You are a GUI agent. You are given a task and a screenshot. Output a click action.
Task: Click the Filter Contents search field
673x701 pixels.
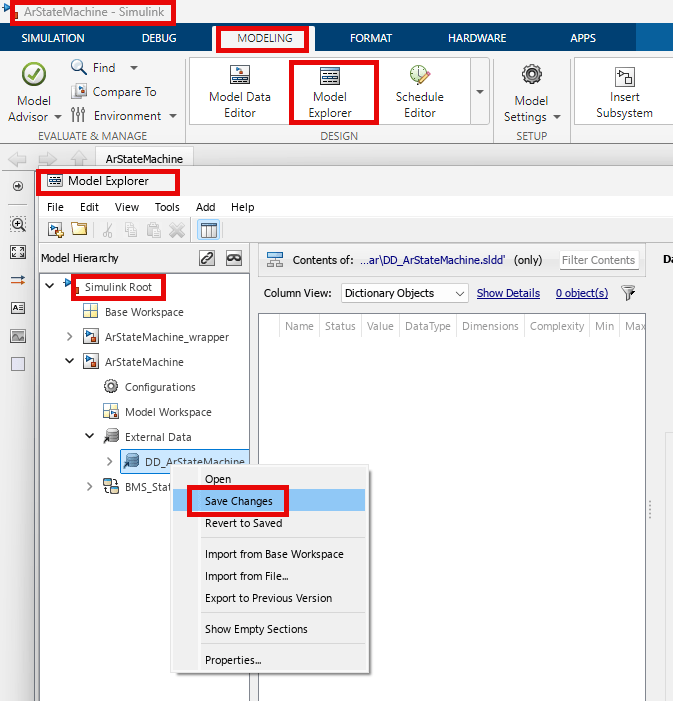[598, 260]
